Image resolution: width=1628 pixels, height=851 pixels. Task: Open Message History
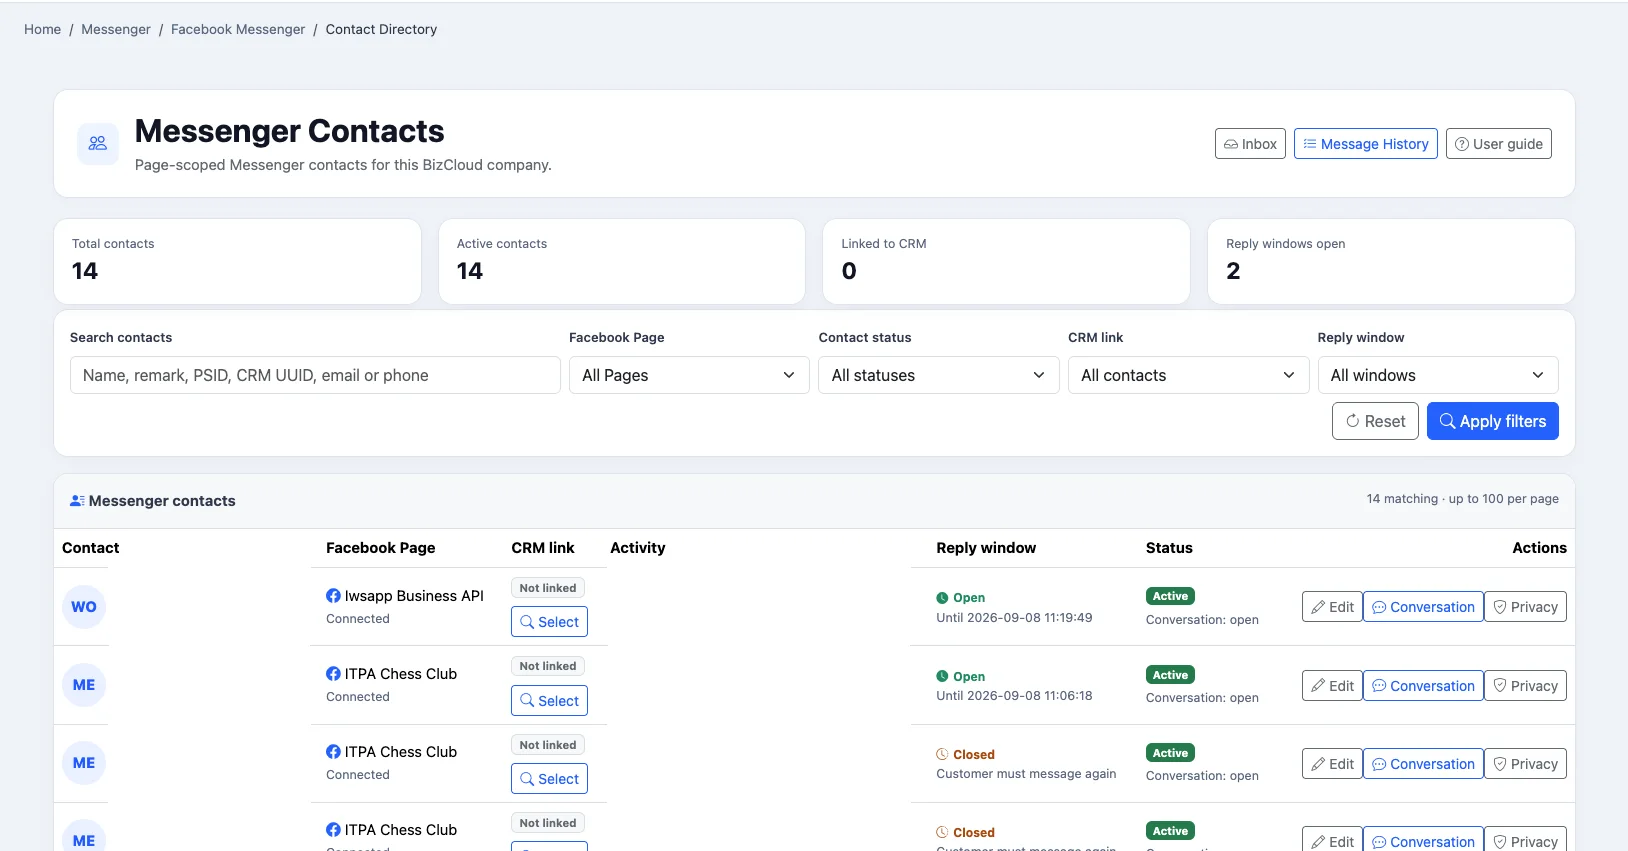coord(1366,144)
